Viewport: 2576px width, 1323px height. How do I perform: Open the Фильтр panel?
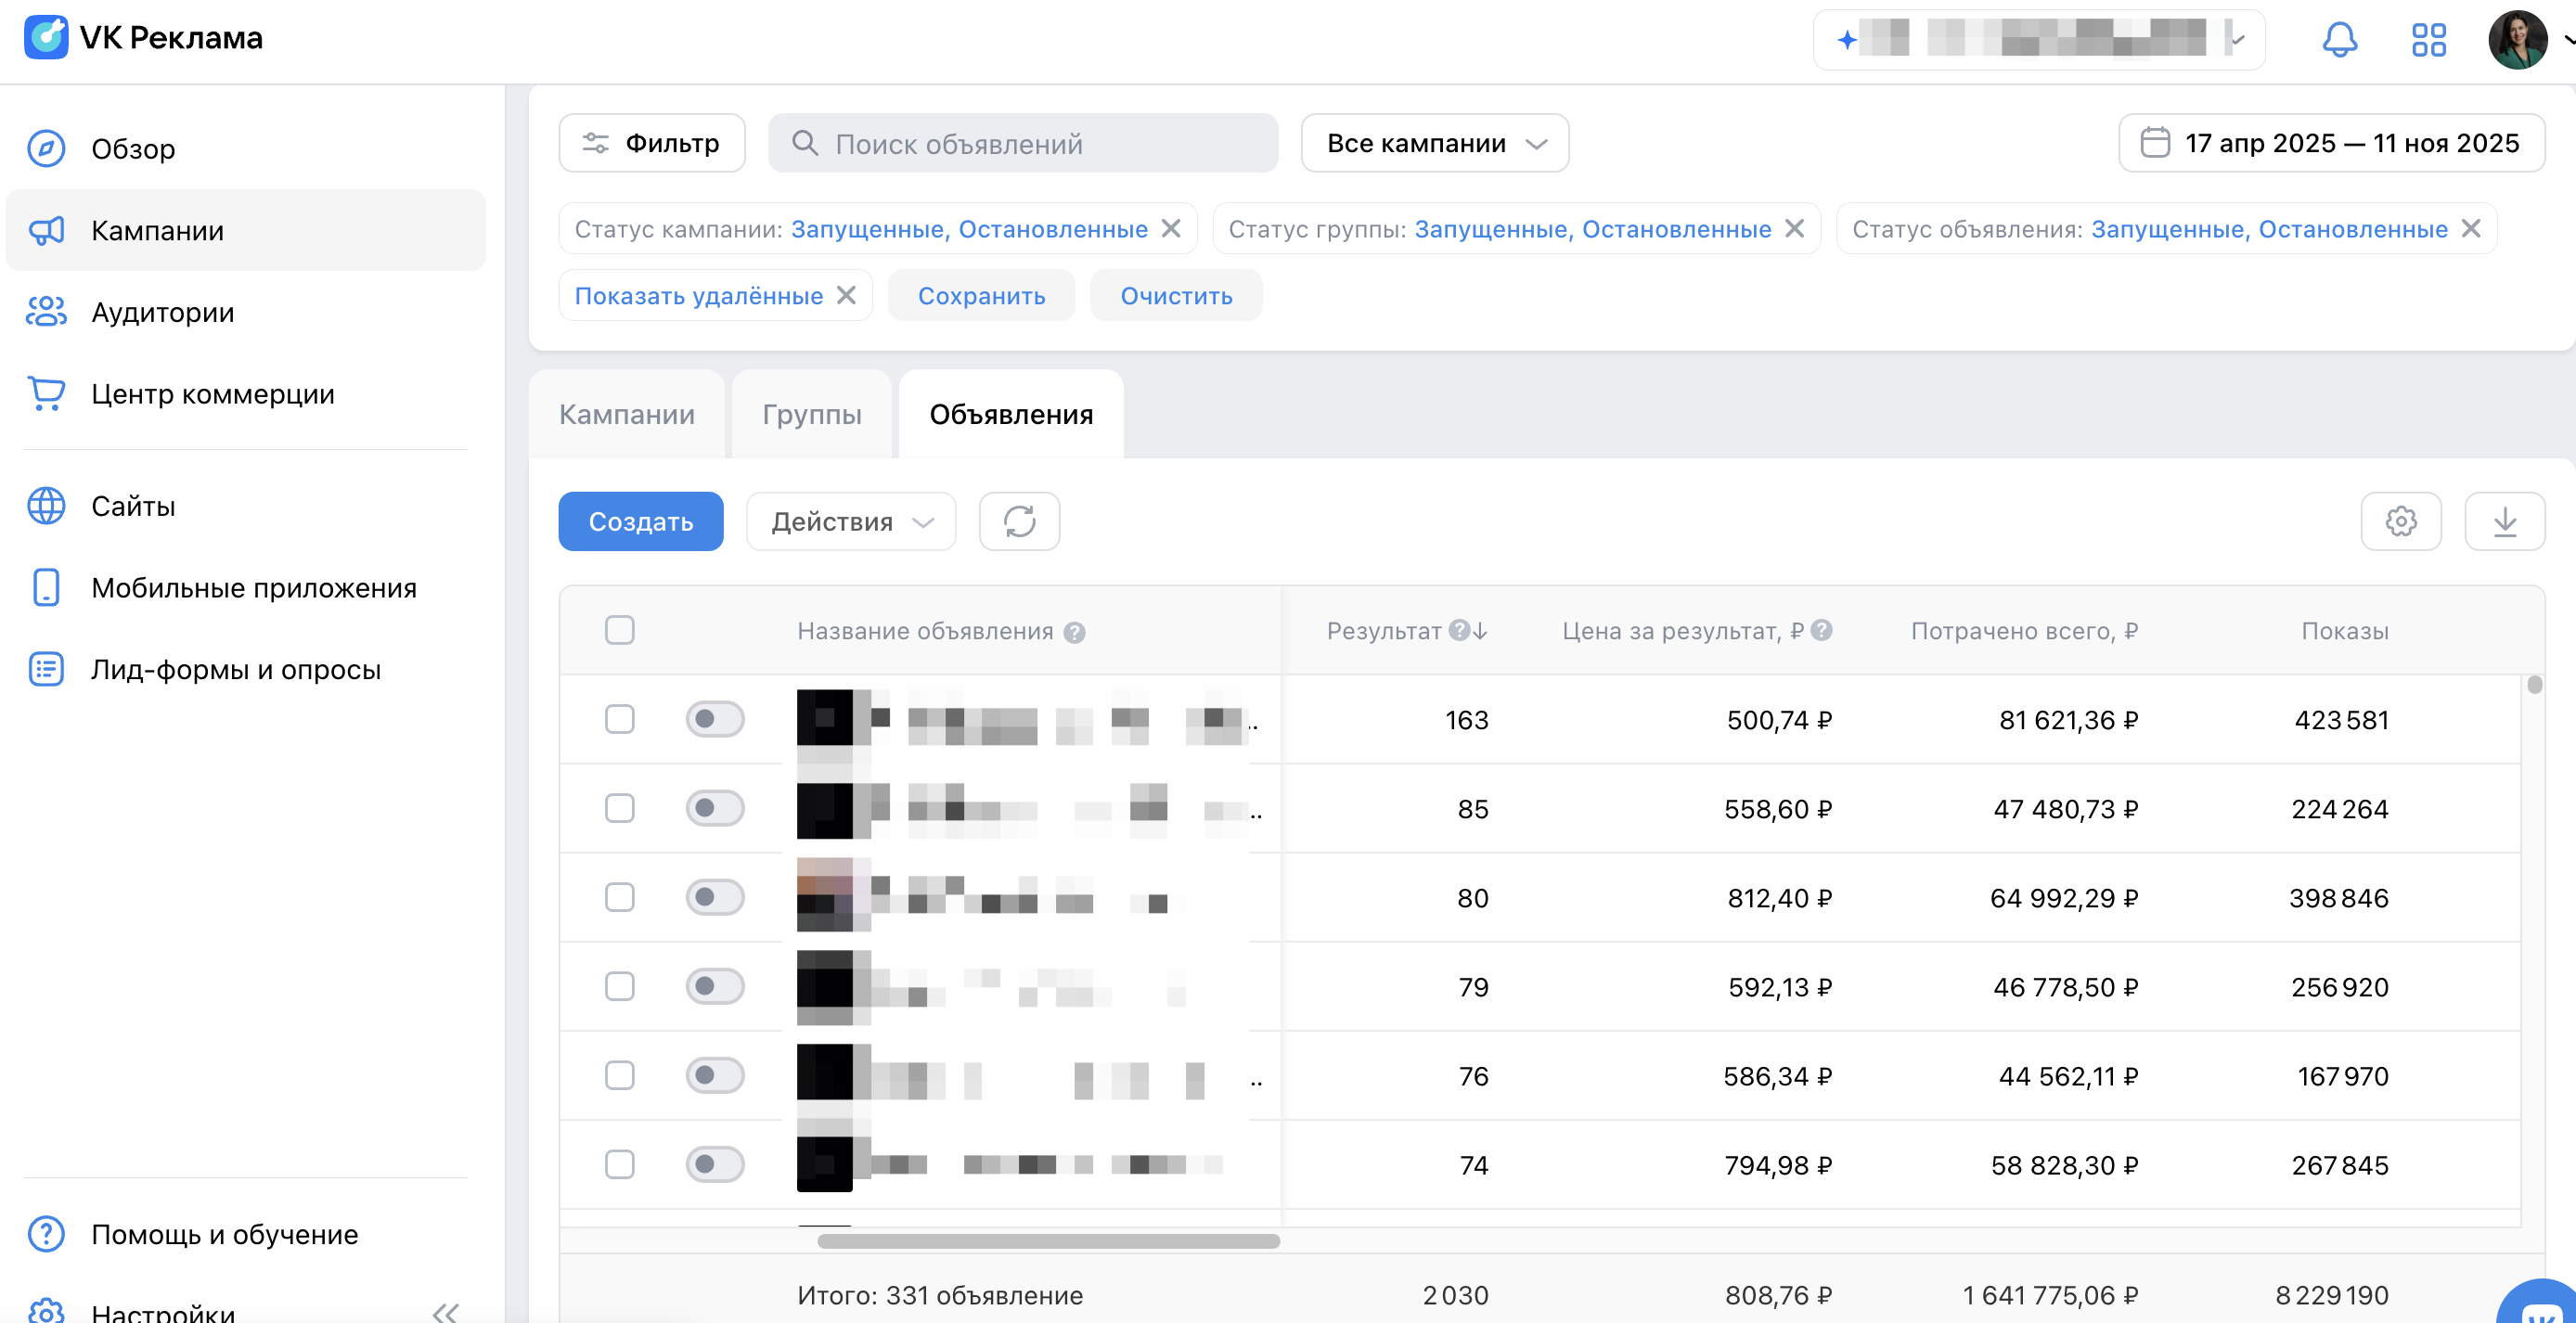coord(652,143)
